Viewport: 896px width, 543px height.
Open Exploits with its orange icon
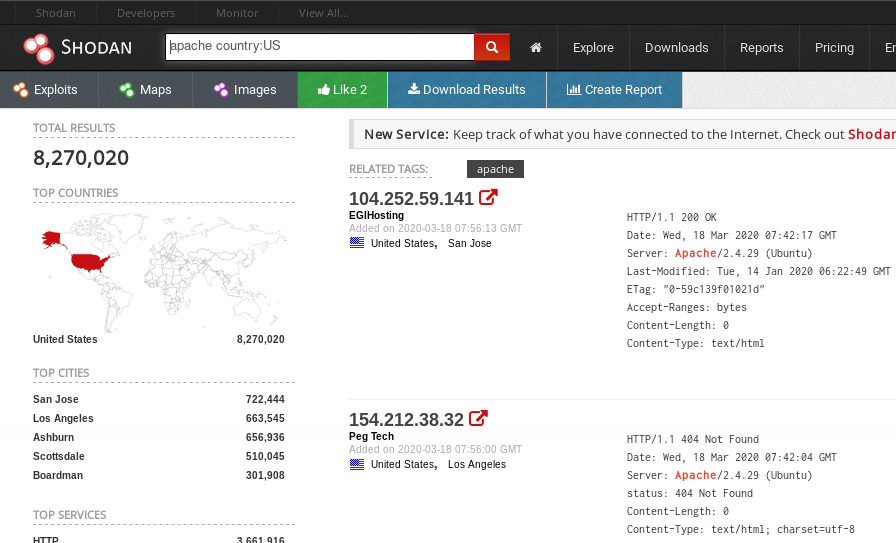(21, 90)
